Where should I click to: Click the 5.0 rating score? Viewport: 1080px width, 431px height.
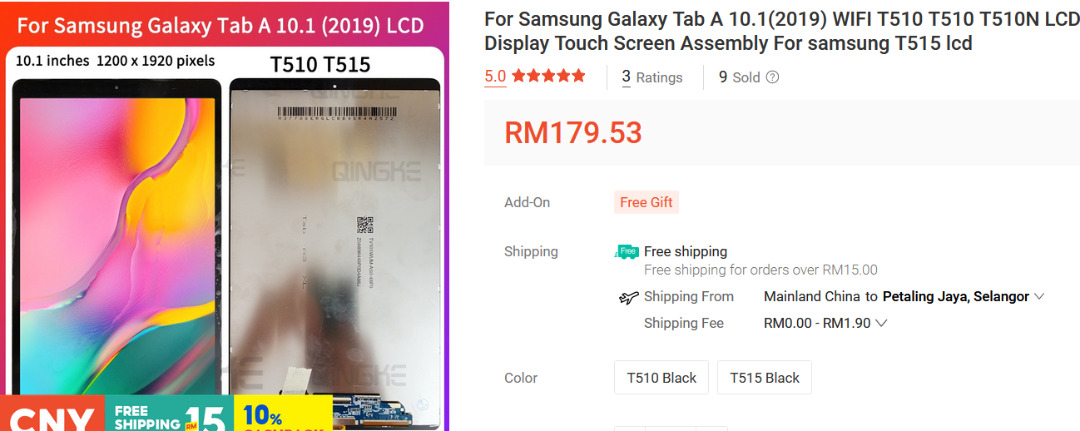click(495, 76)
